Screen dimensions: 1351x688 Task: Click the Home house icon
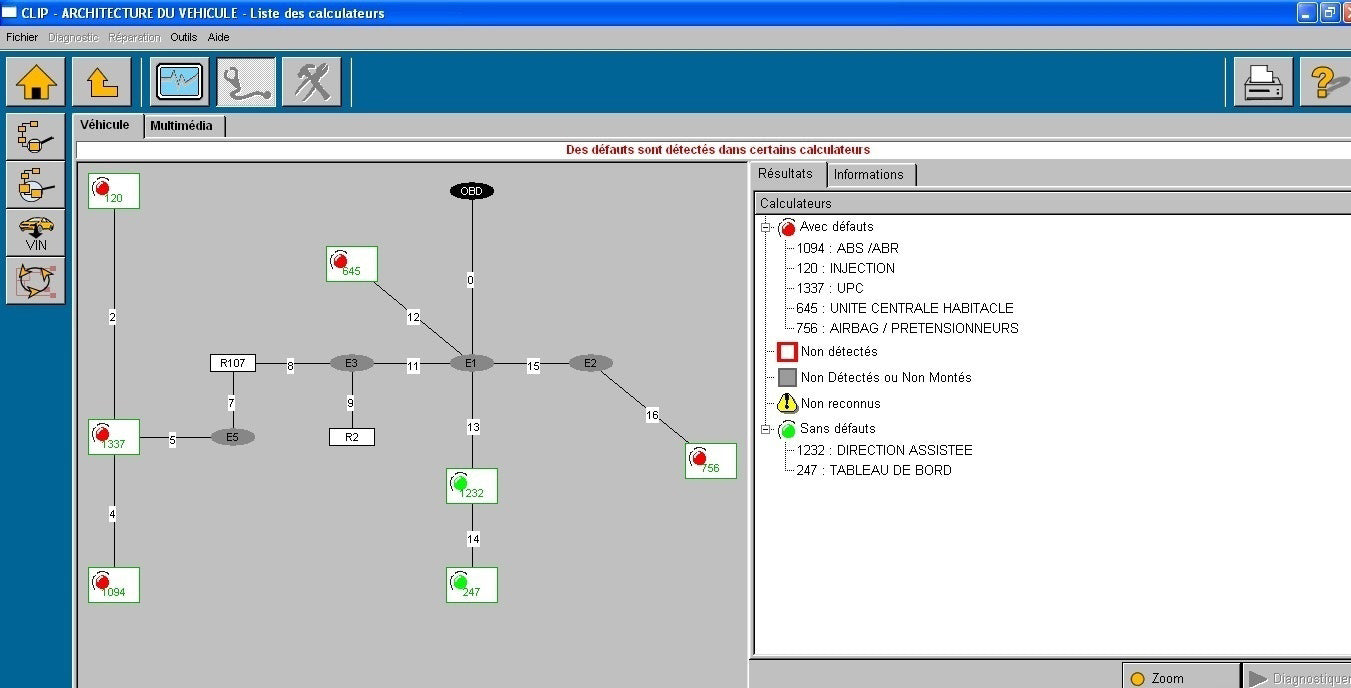pyautogui.click(x=35, y=82)
